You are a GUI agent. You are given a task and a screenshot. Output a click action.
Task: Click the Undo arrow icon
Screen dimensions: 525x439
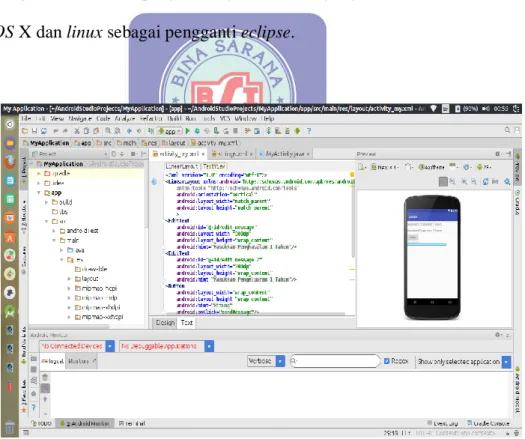[56, 131]
